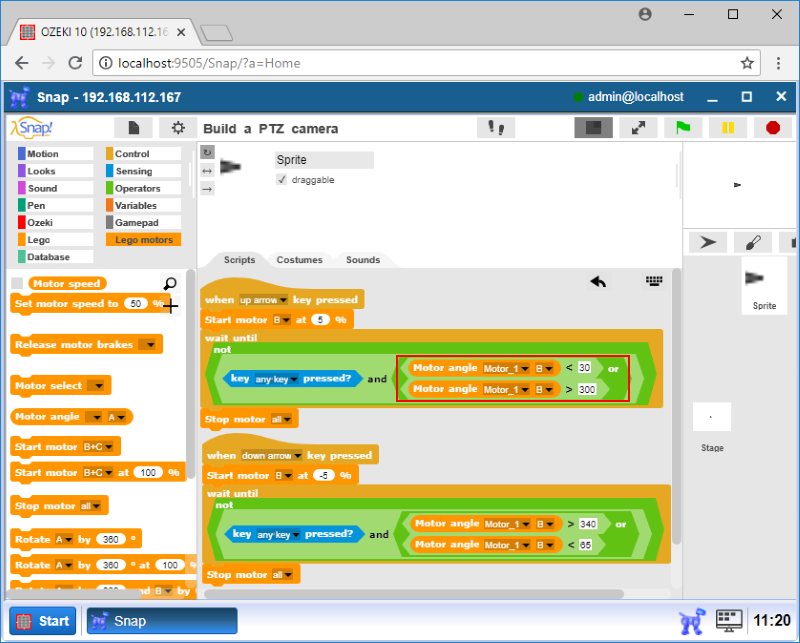Select the Sprite thumbnail in corral

click(x=764, y=286)
